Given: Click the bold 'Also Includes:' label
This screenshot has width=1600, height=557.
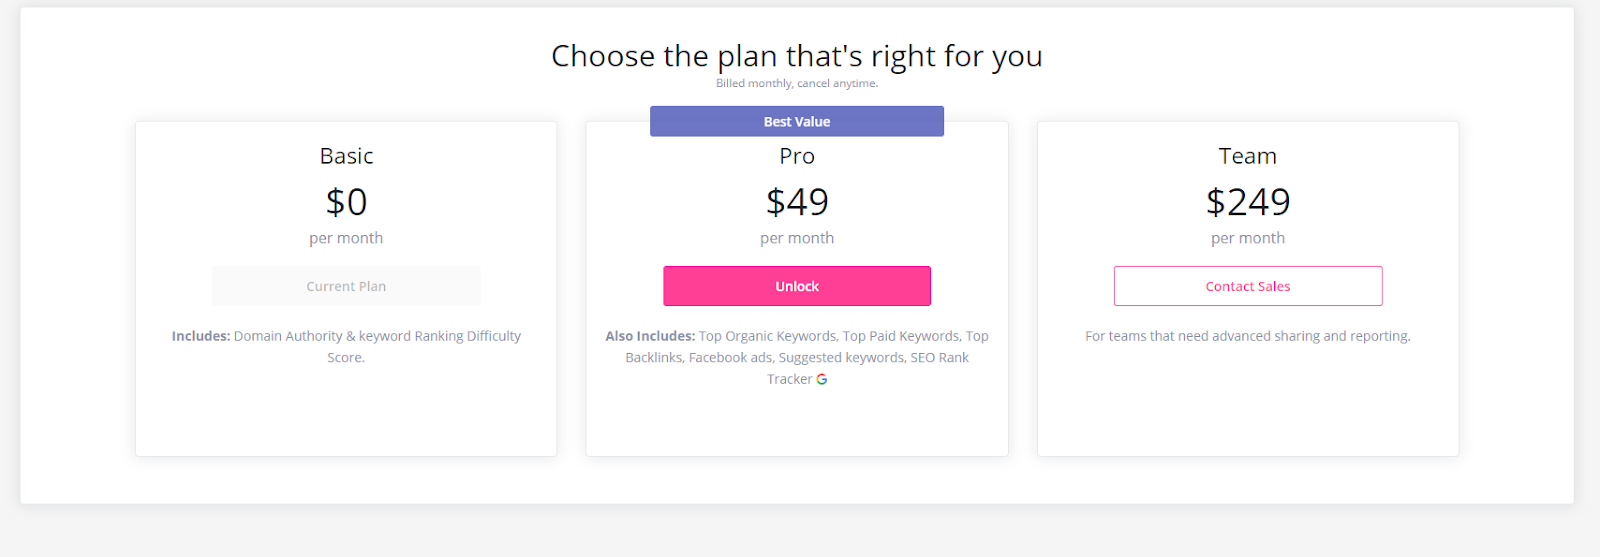Looking at the screenshot, I should point(650,336).
